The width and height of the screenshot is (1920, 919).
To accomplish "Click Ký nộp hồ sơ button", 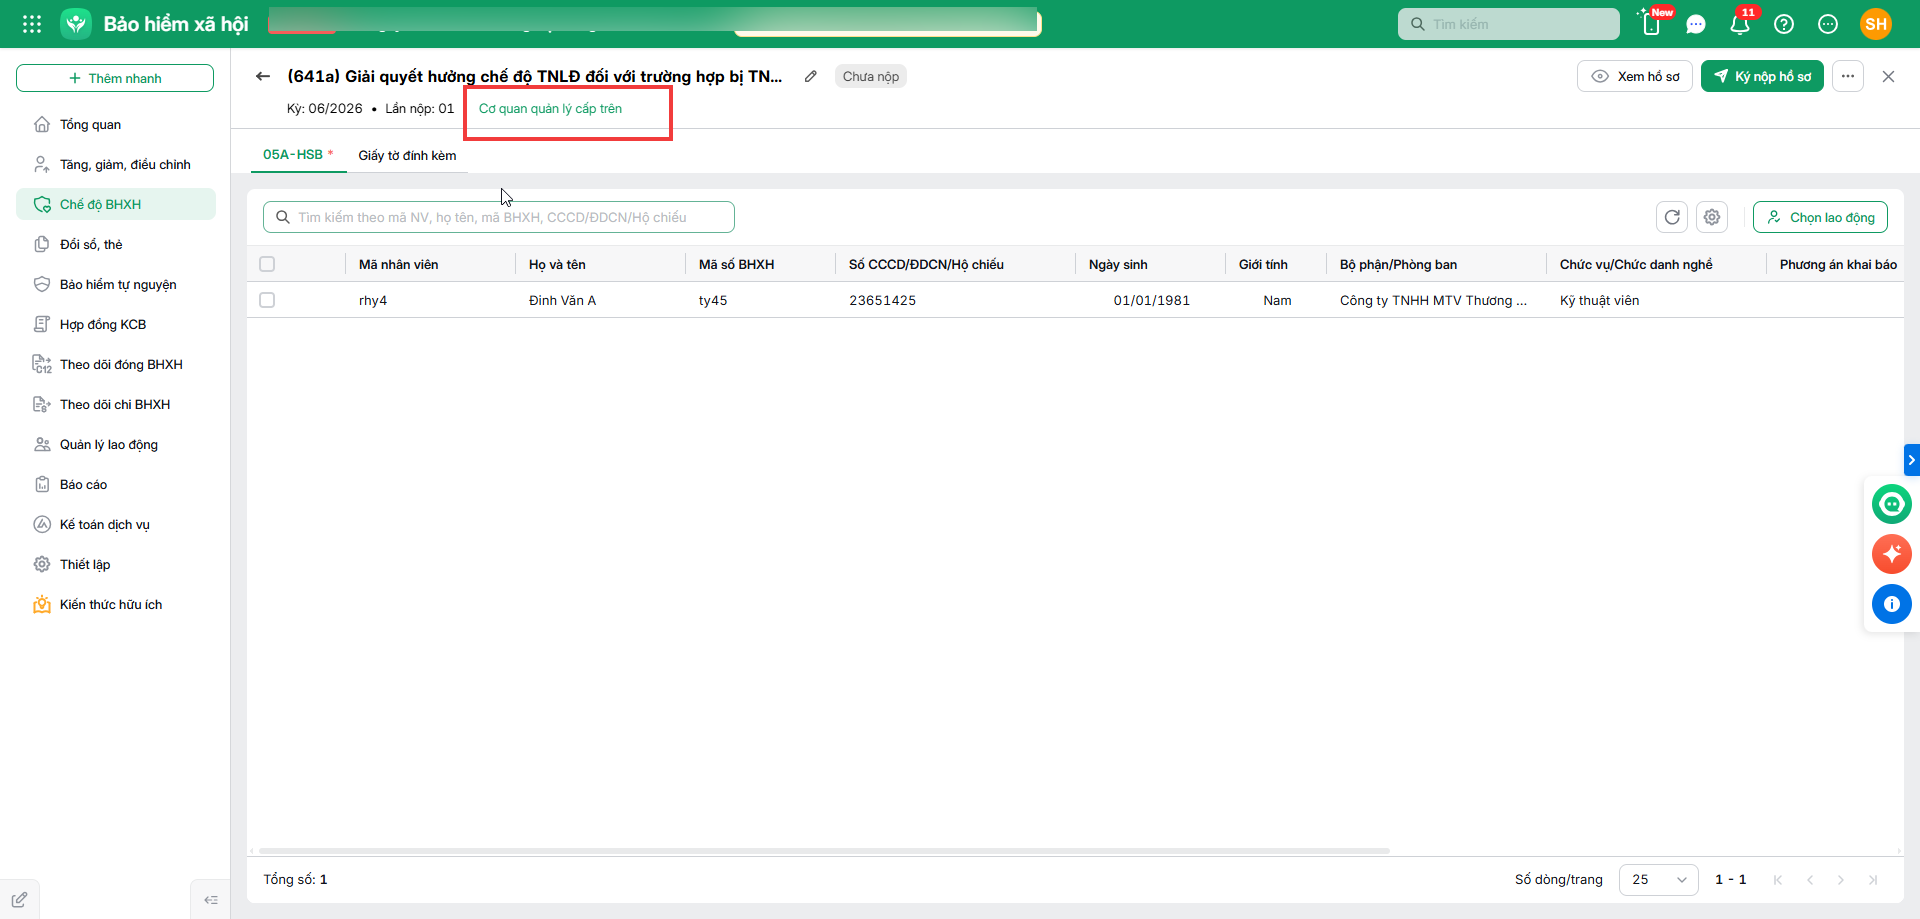I will coord(1762,76).
